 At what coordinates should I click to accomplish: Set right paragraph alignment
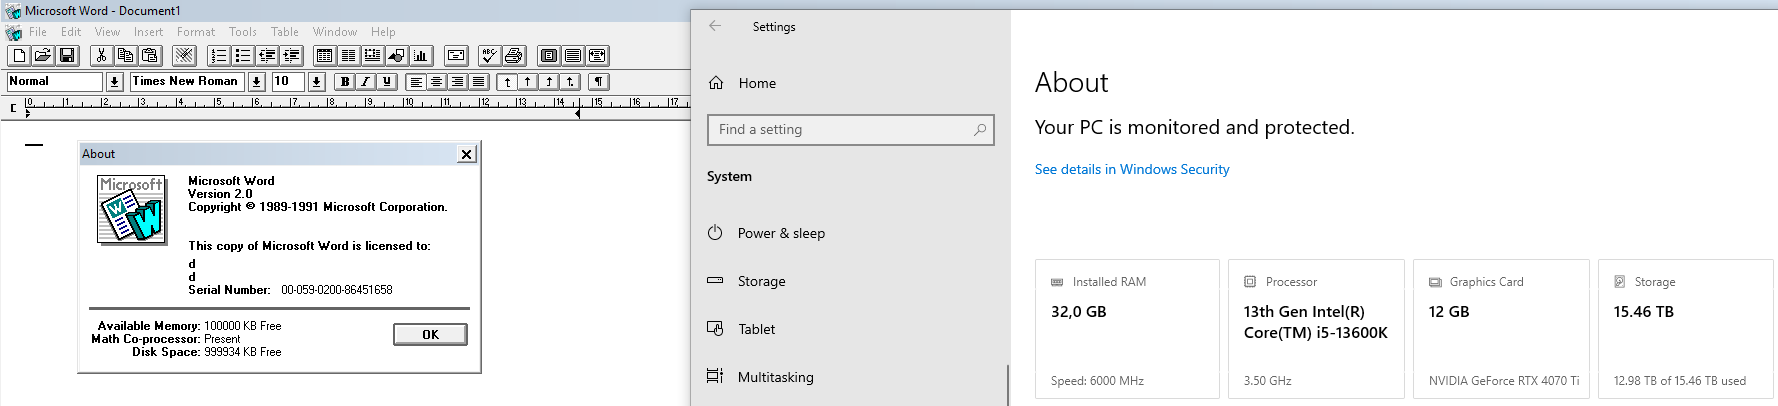[458, 82]
